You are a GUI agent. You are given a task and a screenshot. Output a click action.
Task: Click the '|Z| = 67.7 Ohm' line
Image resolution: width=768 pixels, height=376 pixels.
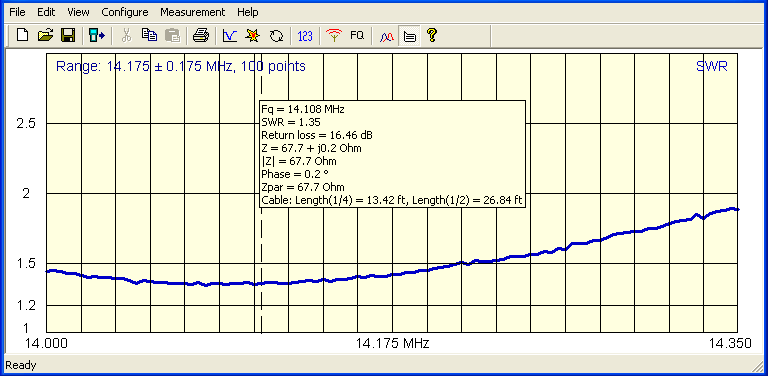[299, 161]
